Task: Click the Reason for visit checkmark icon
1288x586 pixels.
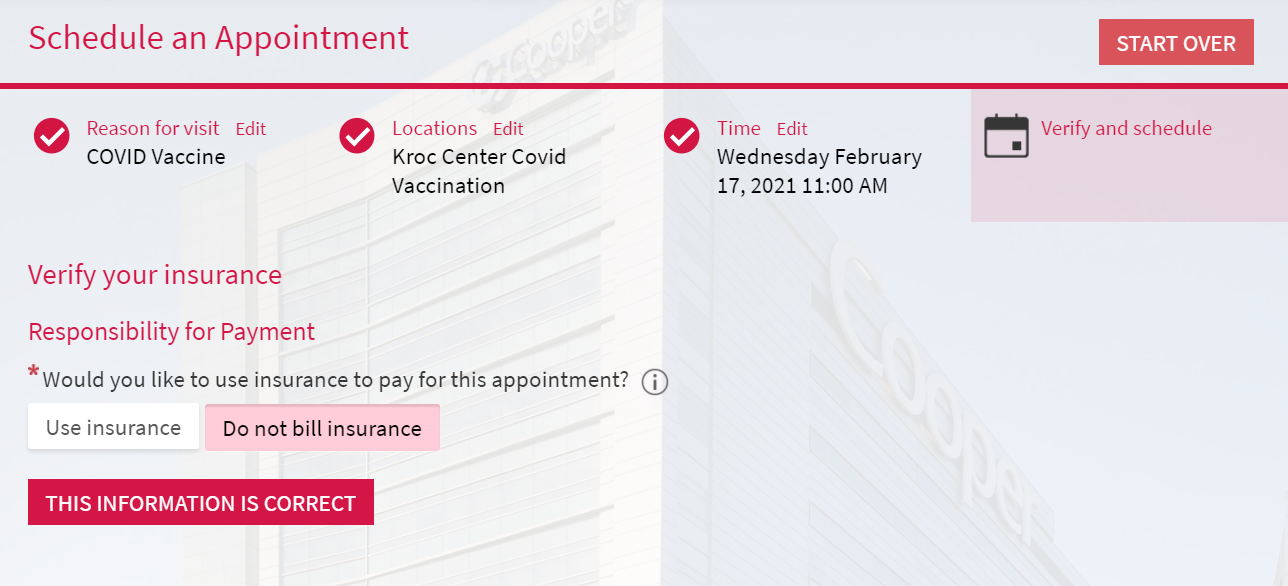Action: pyautogui.click(x=52, y=136)
